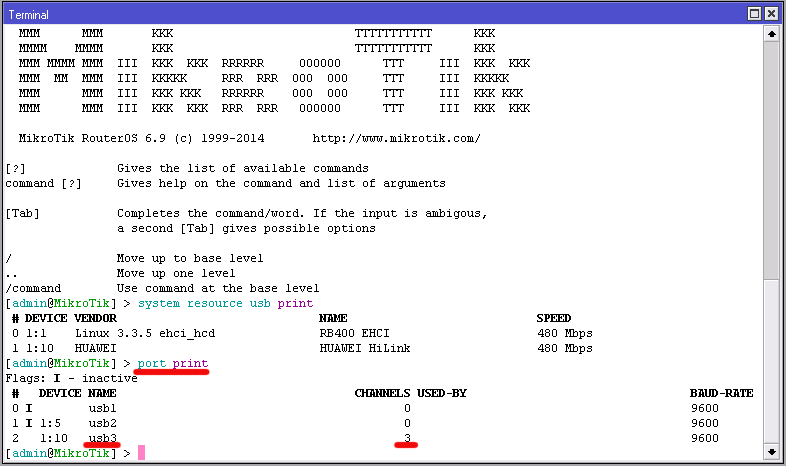Close the Terminal window
This screenshot has height=466, width=786.
coord(771,14)
